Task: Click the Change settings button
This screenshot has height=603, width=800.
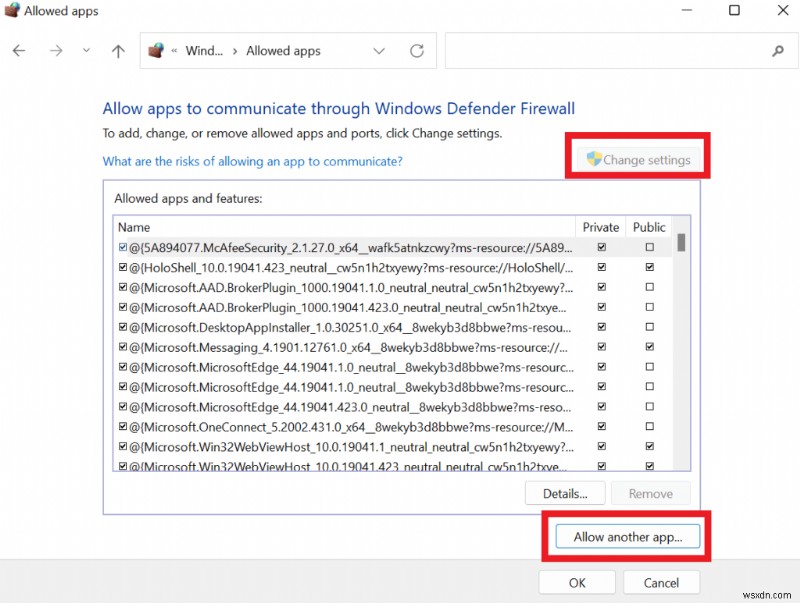Action: (638, 160)
